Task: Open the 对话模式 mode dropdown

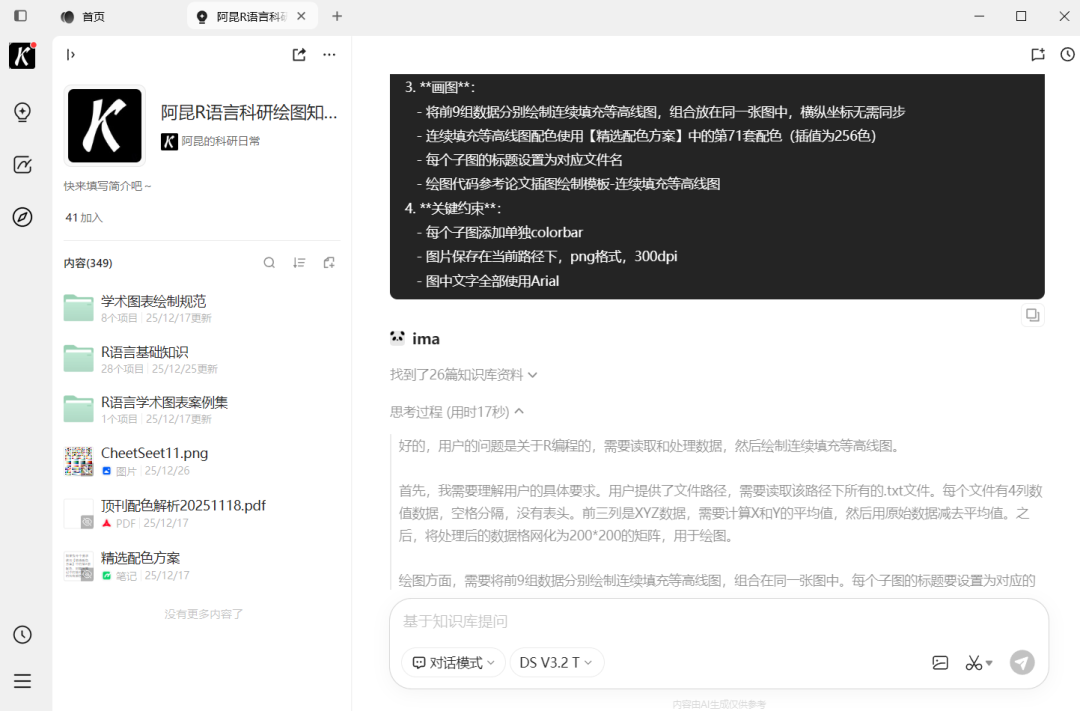Action: coord(453,663)
